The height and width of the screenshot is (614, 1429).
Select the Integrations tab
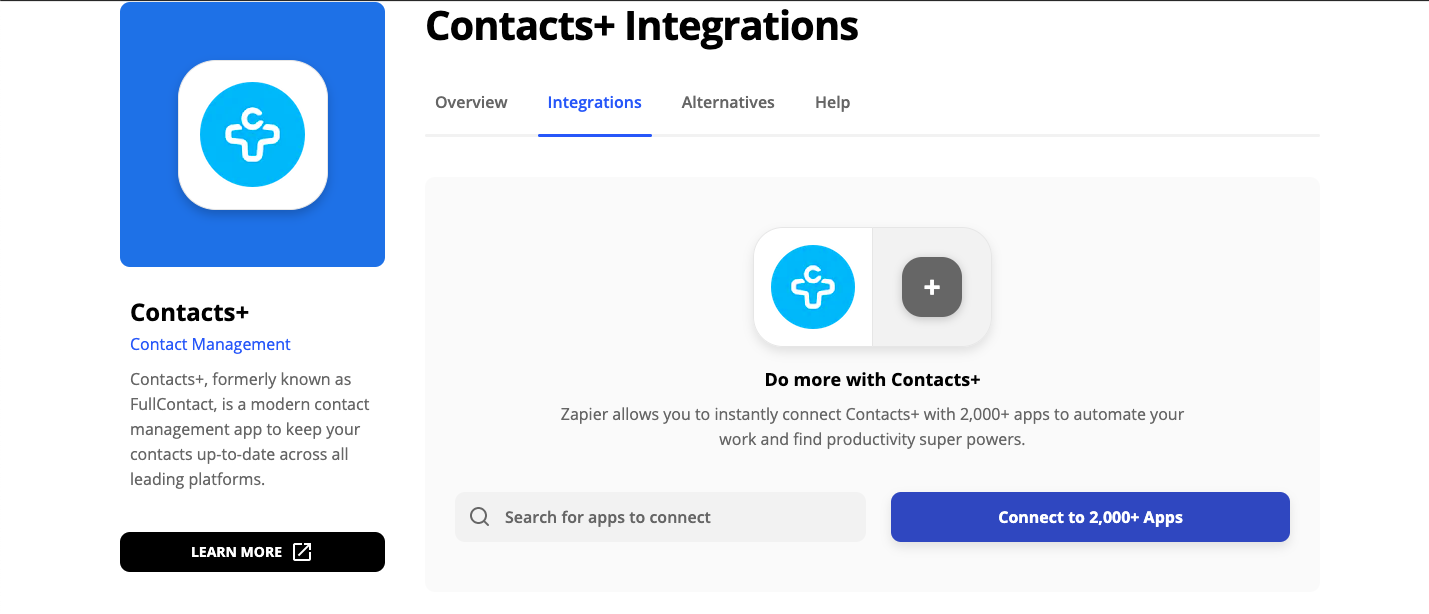pos(595,102)
